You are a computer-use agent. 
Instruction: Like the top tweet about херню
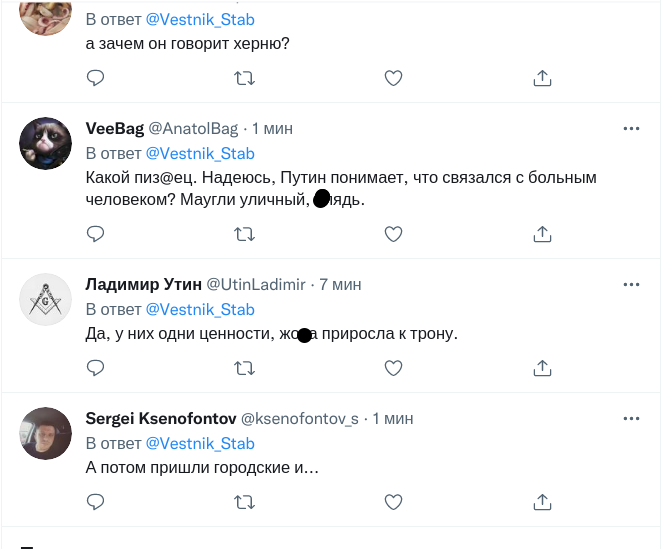393,77
